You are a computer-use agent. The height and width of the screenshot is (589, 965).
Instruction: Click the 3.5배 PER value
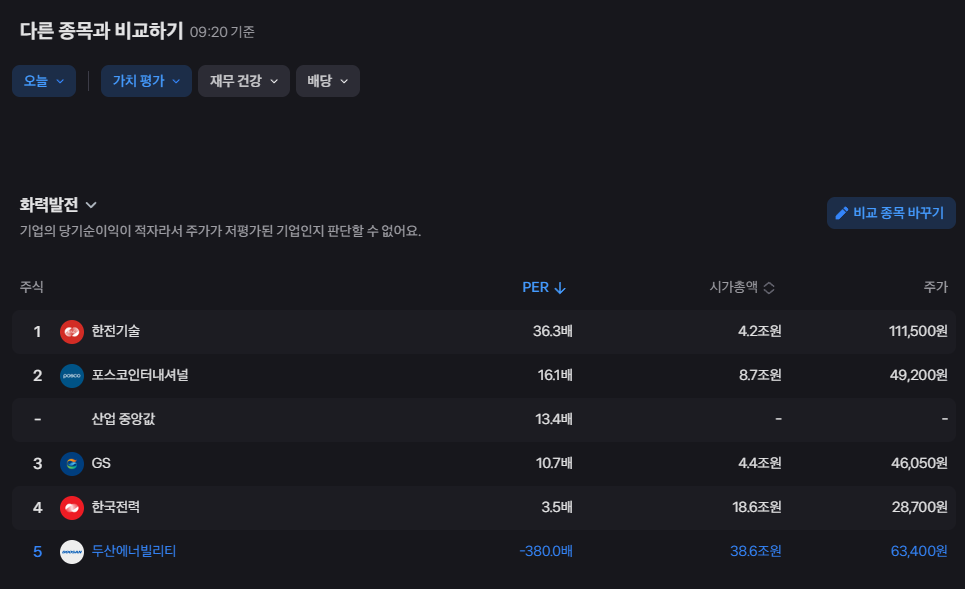557,507
